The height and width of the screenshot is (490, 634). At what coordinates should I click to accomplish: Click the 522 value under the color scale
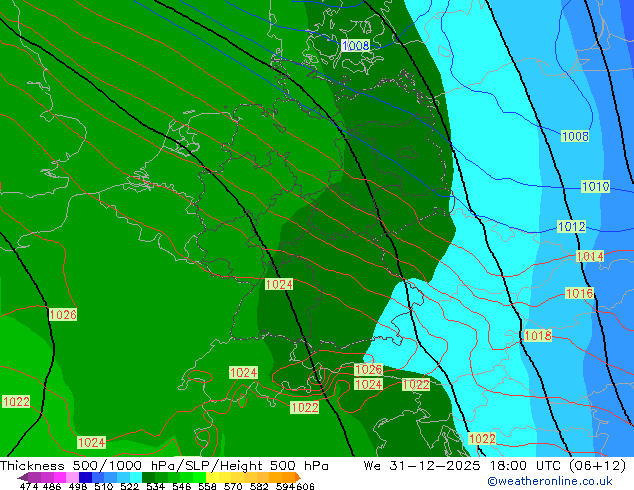pos(129,486)
